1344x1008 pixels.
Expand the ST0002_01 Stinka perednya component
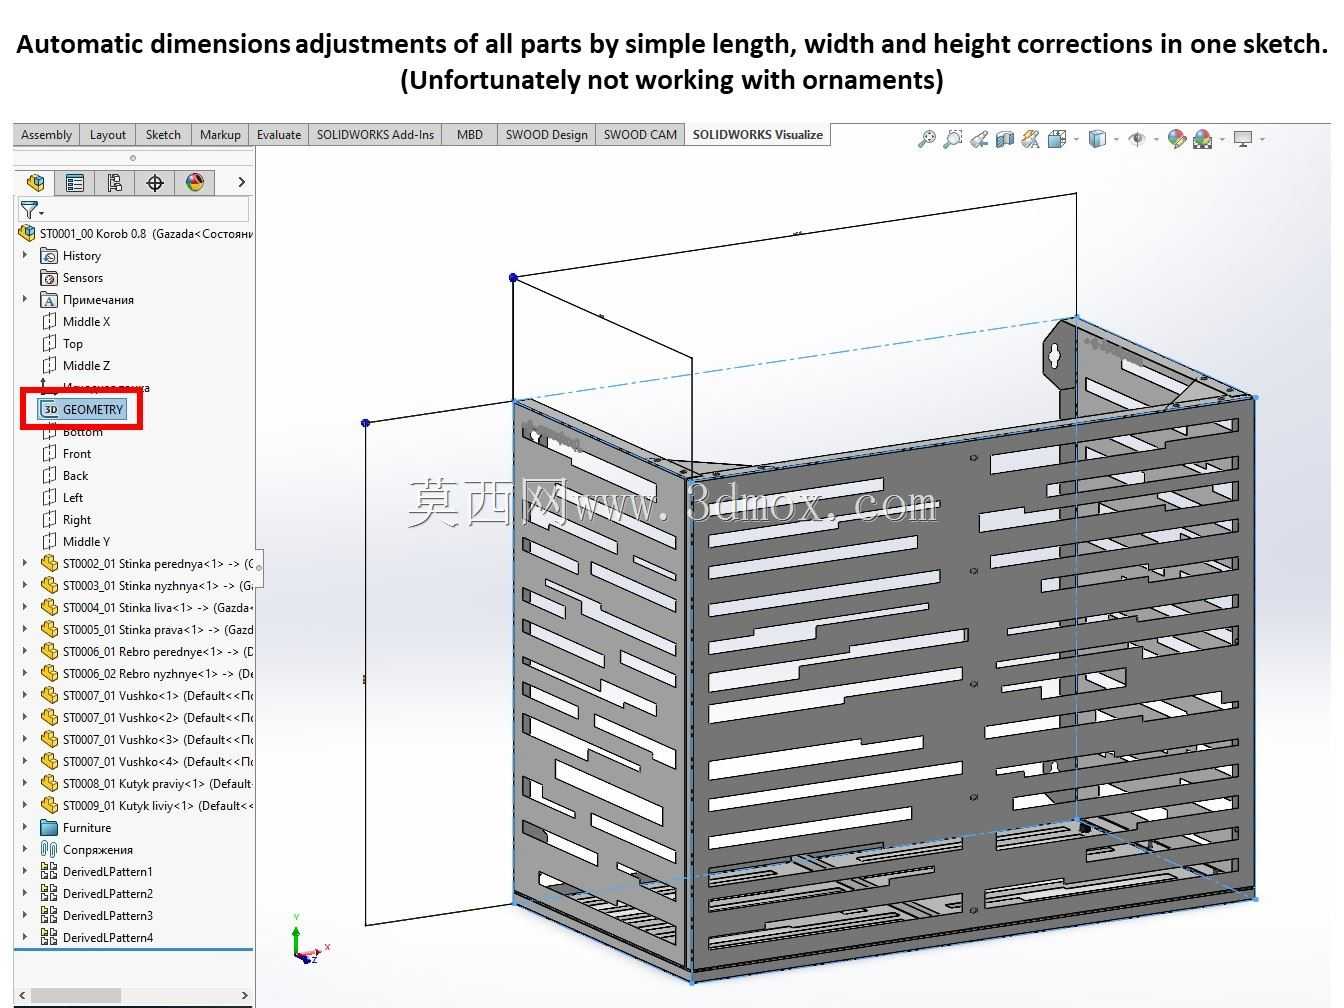[25, 563]
